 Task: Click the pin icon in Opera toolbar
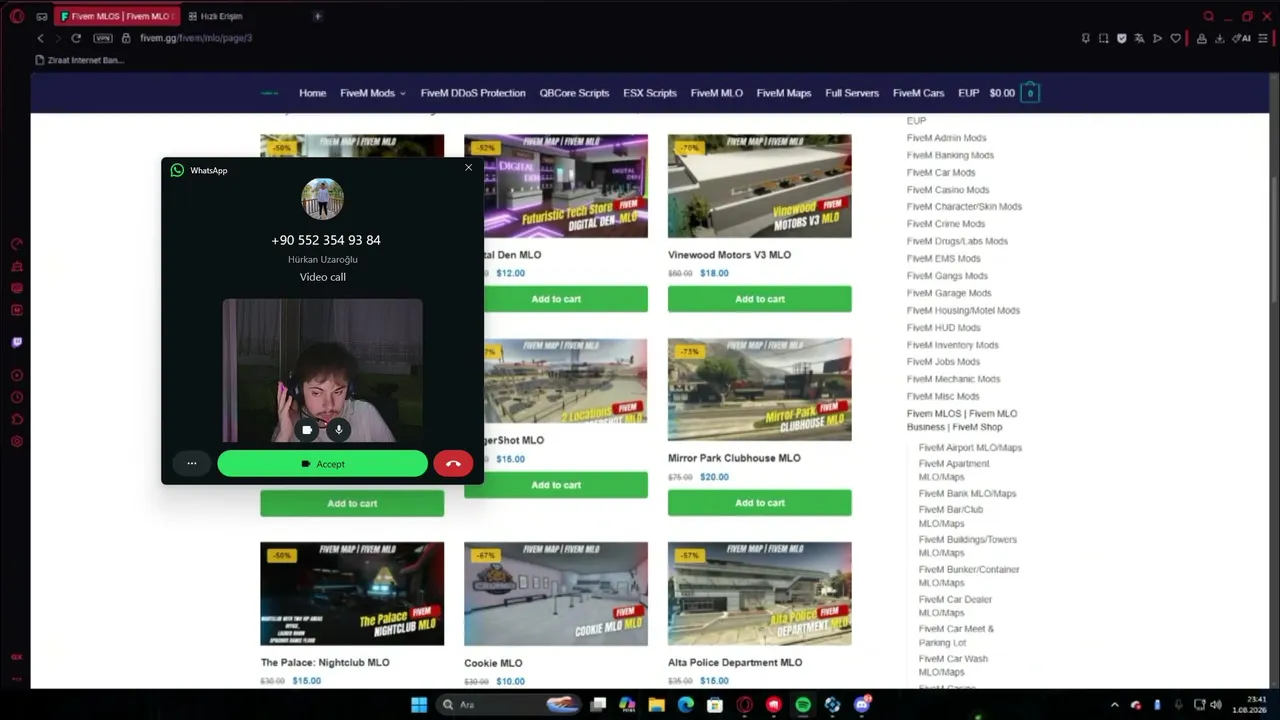point(1085,38)
